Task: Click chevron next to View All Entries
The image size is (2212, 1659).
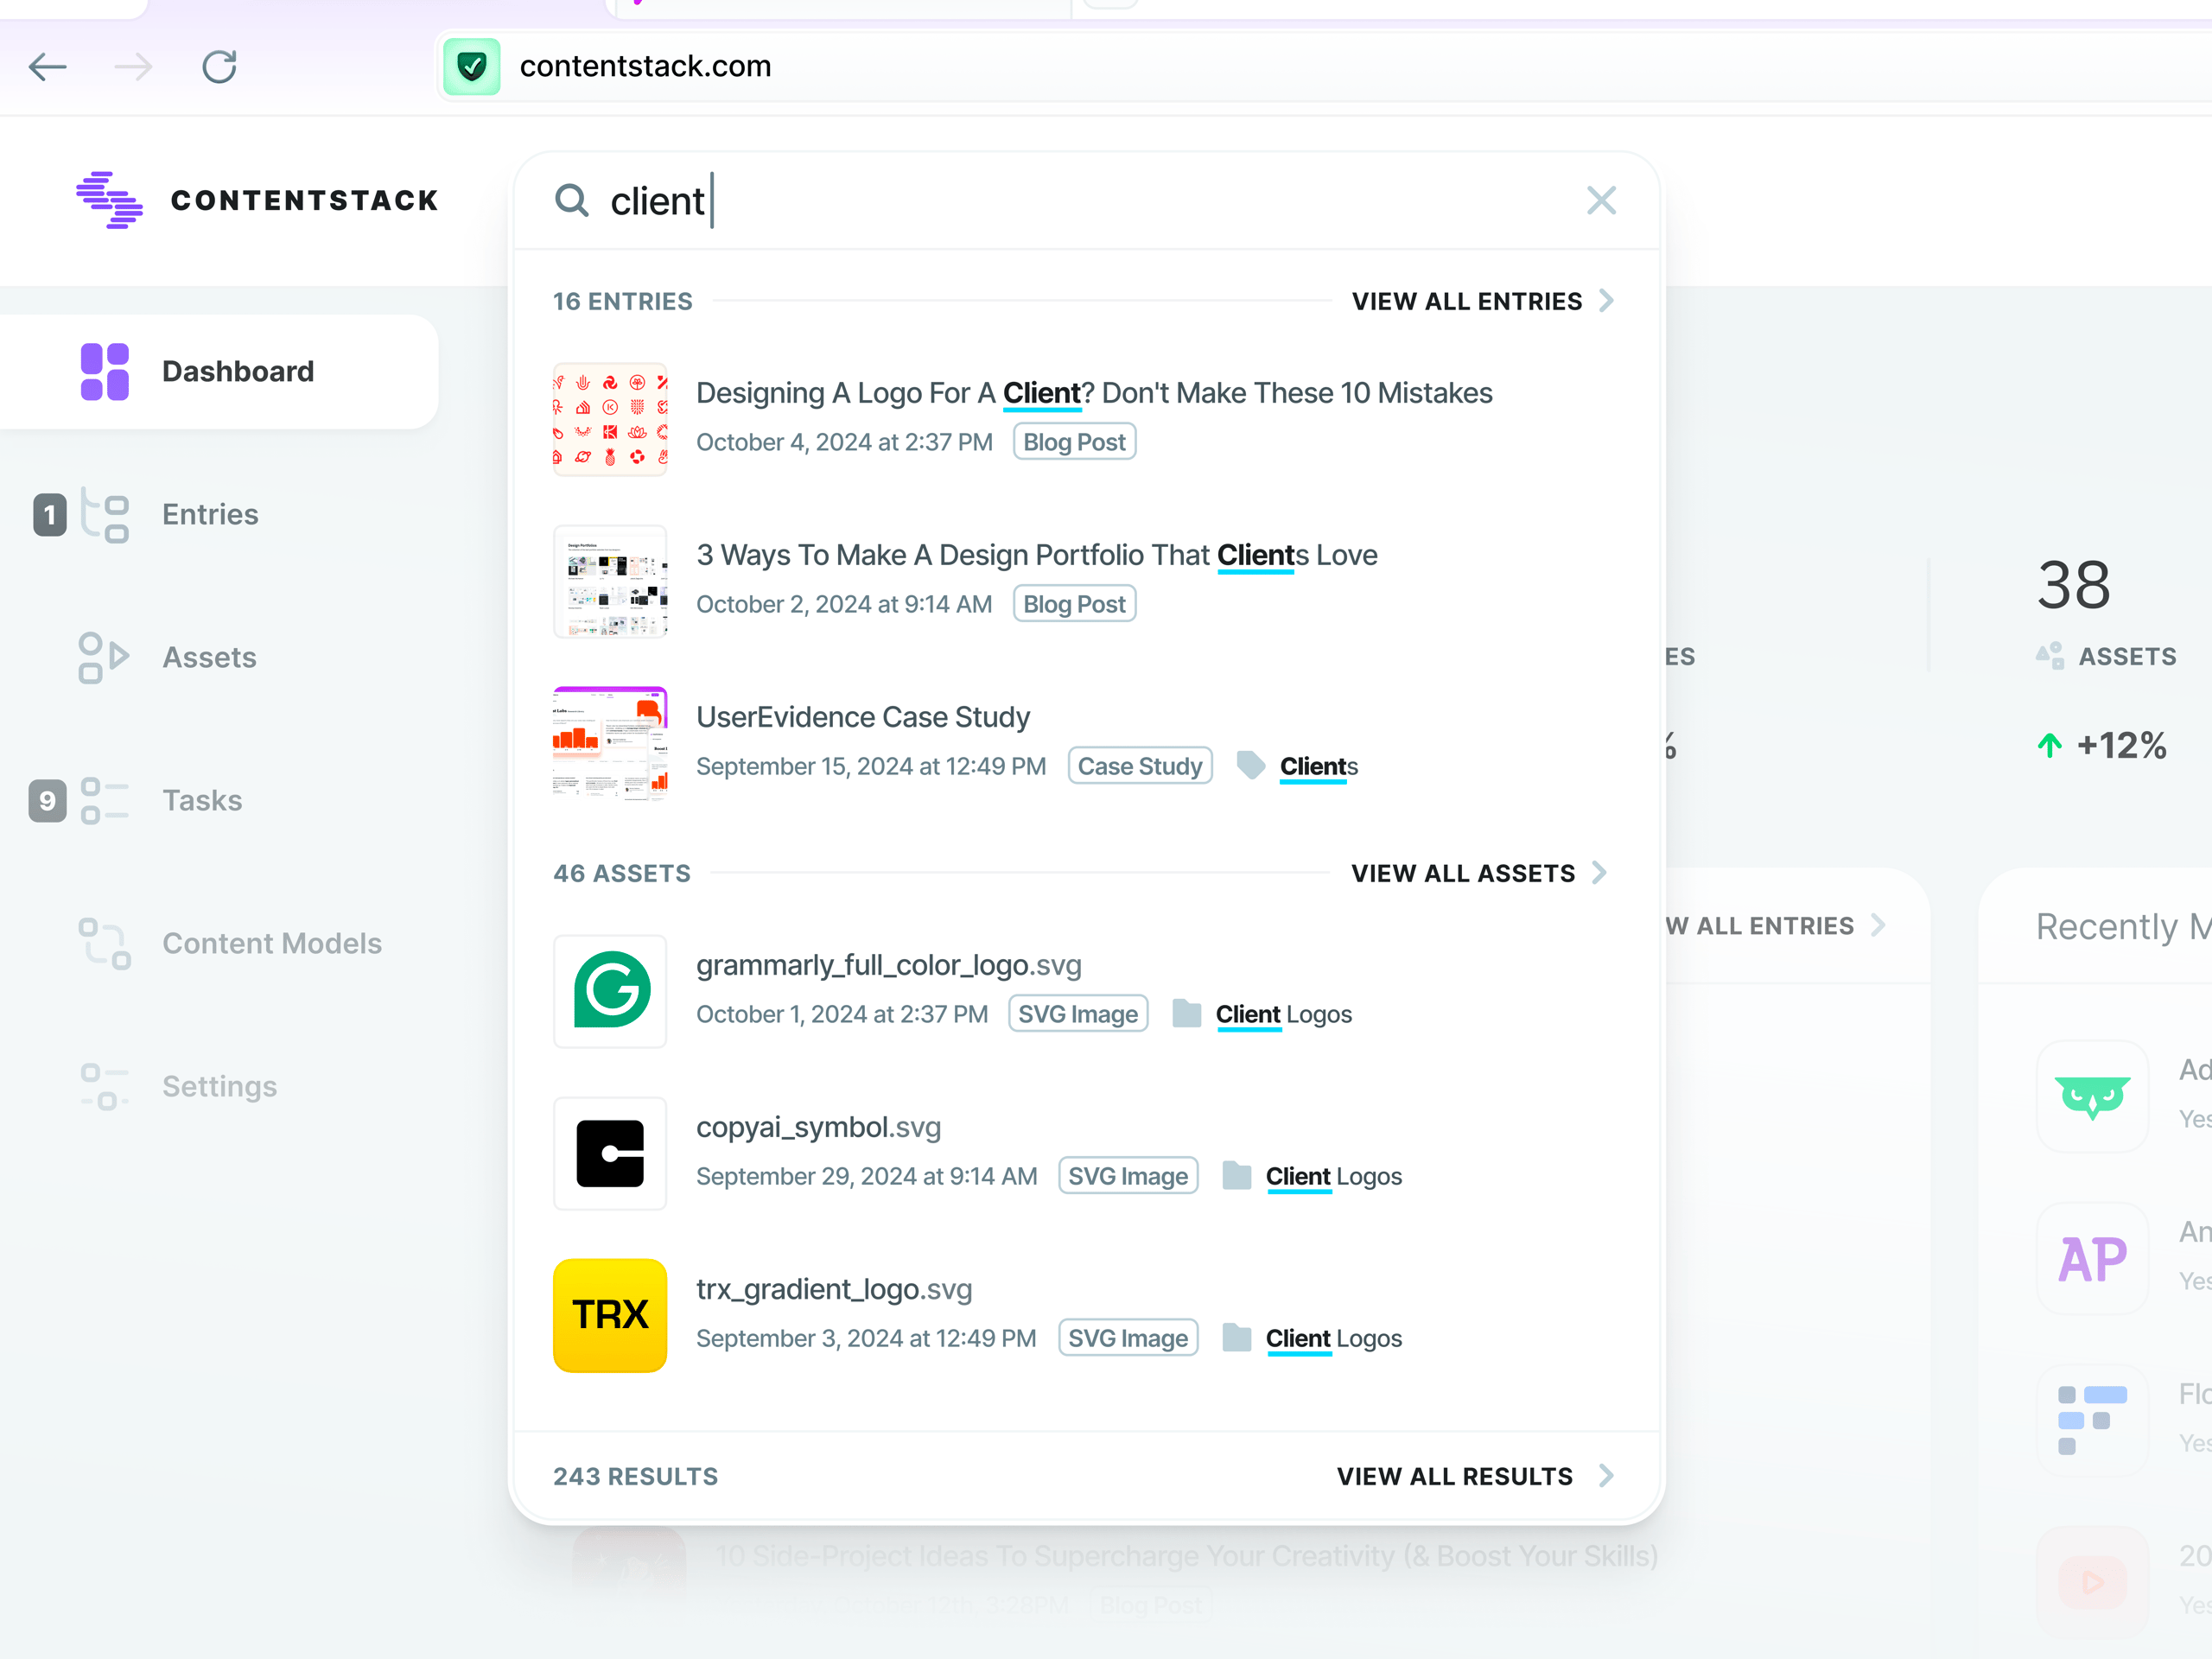Action: click(x=1606, y=301)
